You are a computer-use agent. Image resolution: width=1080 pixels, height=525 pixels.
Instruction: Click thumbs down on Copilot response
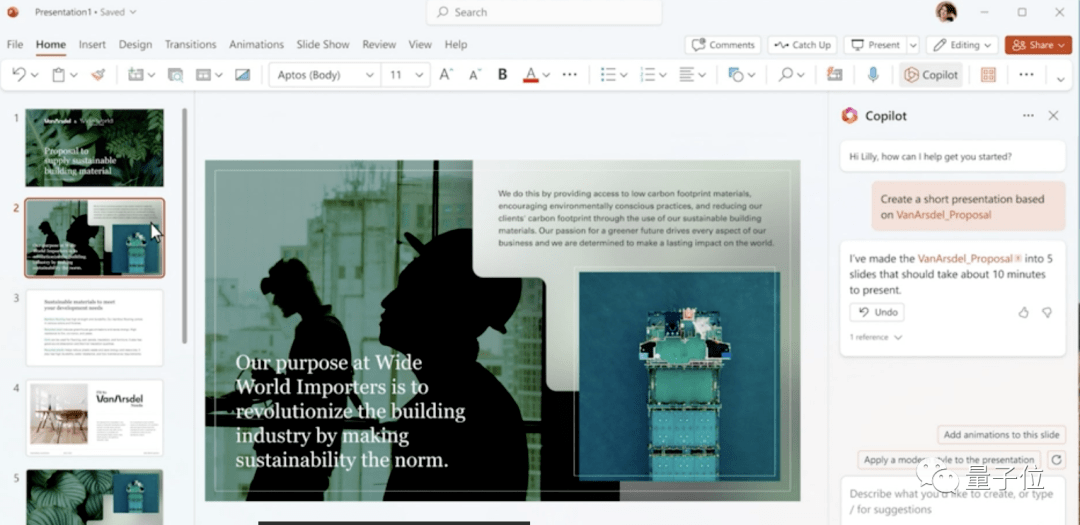point(1047,312)
